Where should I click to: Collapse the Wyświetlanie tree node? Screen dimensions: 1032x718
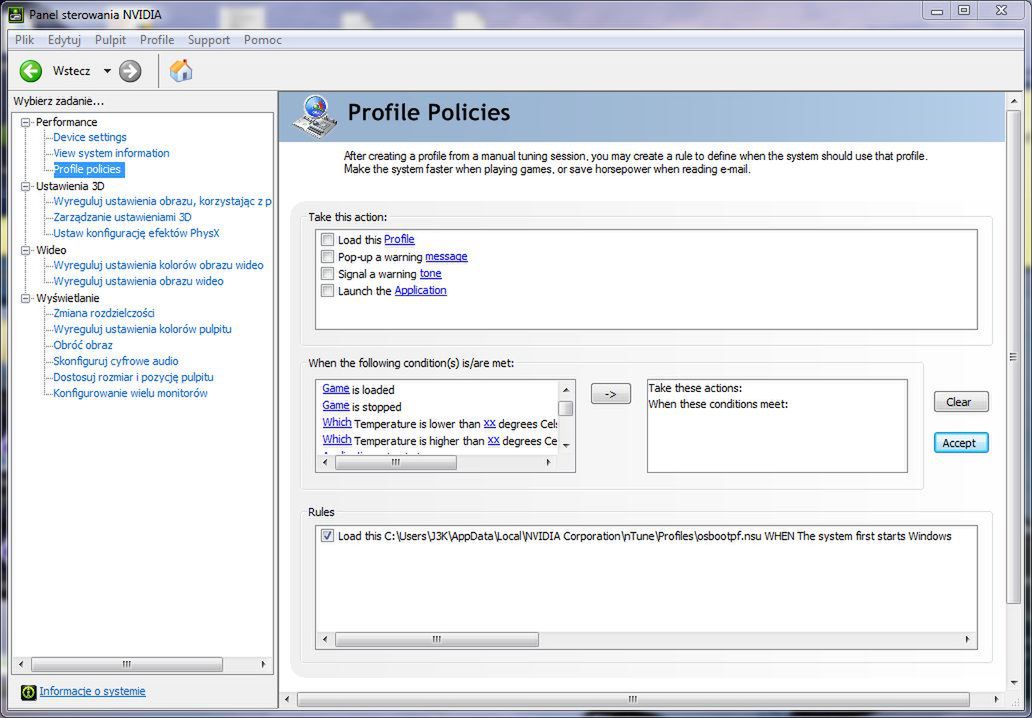tap(26, 298)
